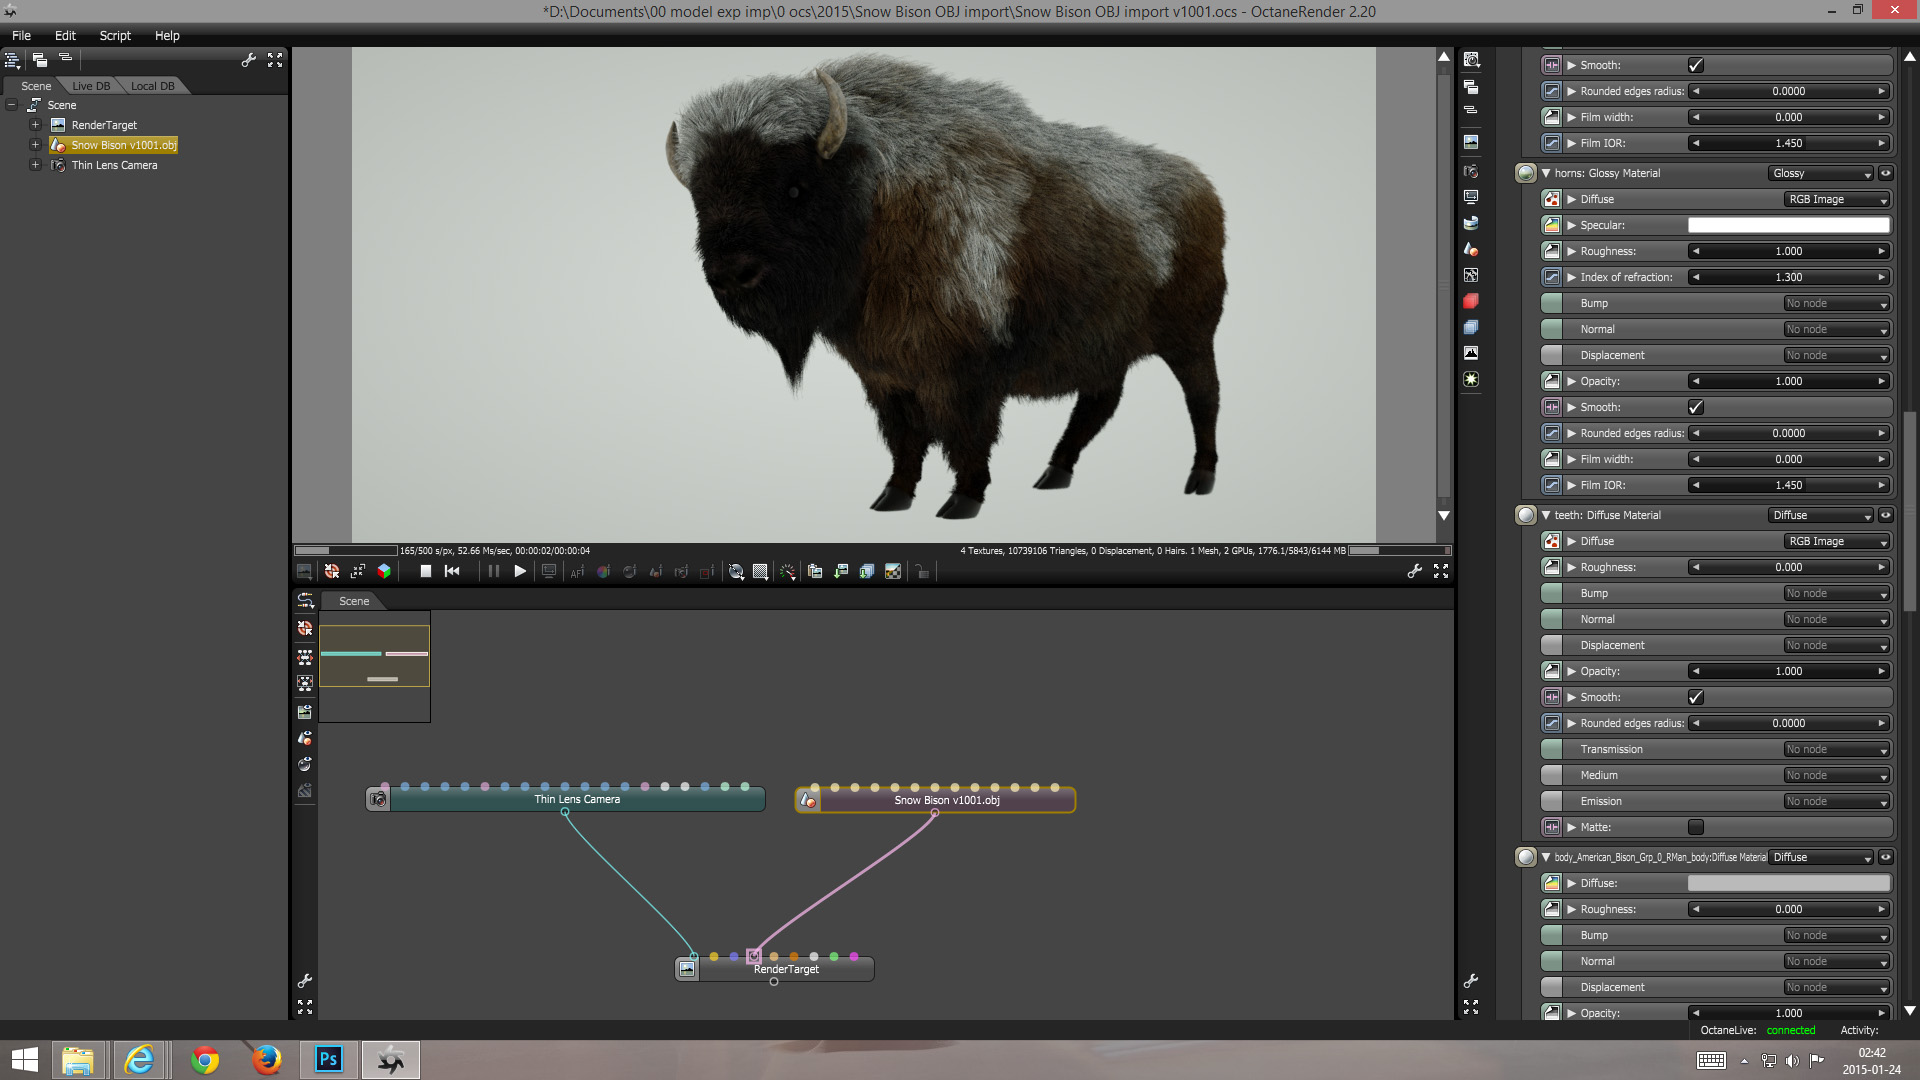
Task: Uncheck the Smooth checkbox under horns material
Action: [1695, 407]
